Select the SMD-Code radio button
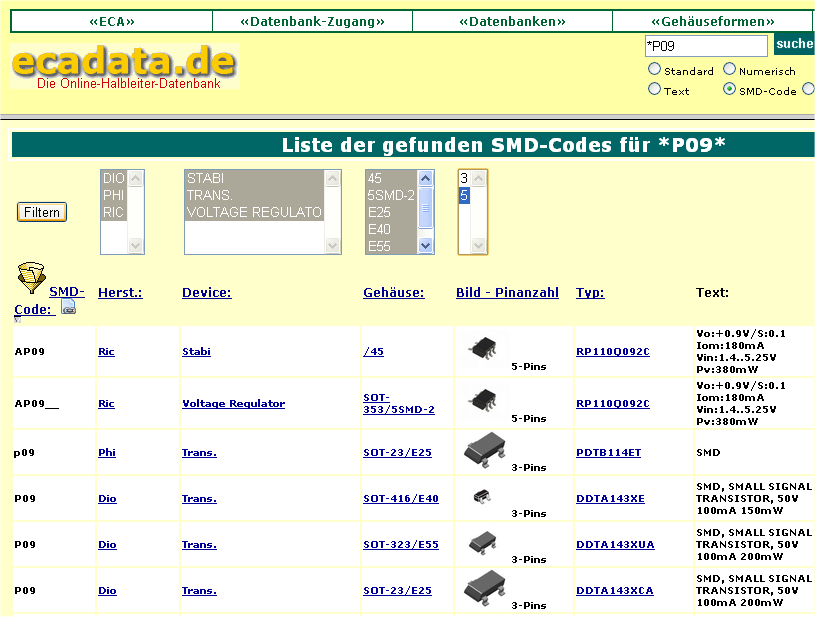Screen dimensions: 815x617 (x=730, y=89)
